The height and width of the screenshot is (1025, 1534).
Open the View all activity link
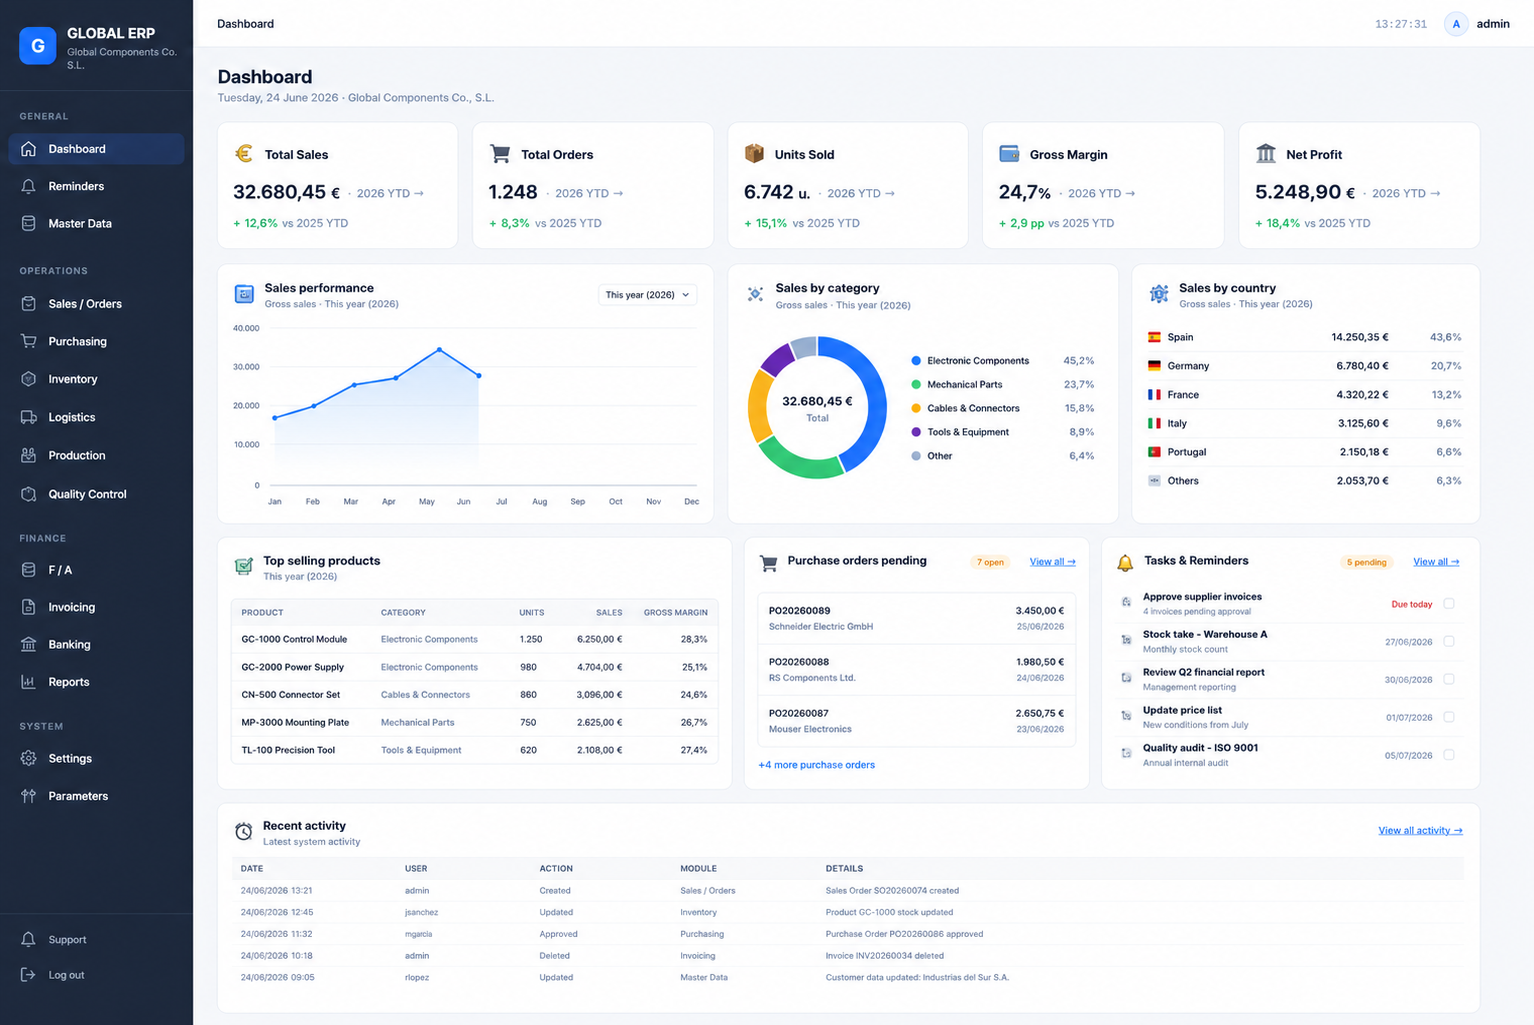click(x=1420, y=830)
